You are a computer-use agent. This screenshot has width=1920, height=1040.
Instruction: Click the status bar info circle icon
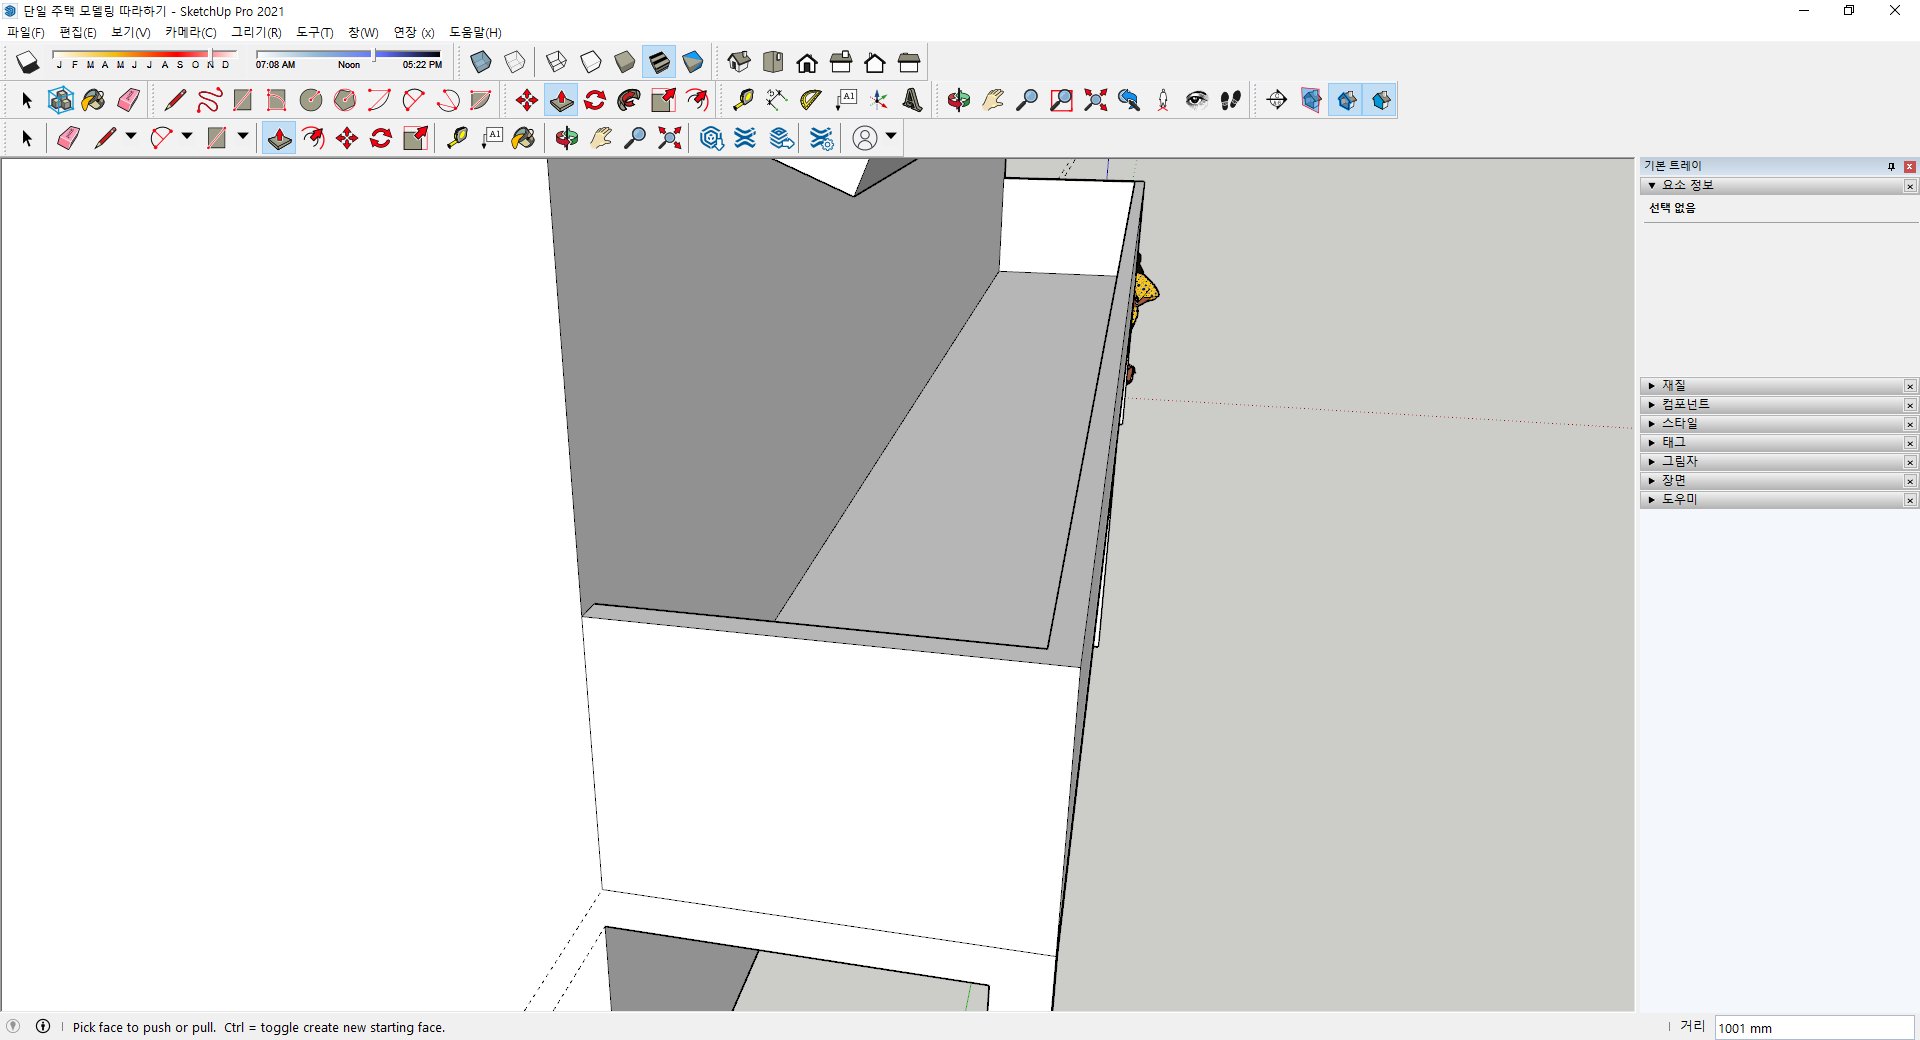(x=43, y=1026)
